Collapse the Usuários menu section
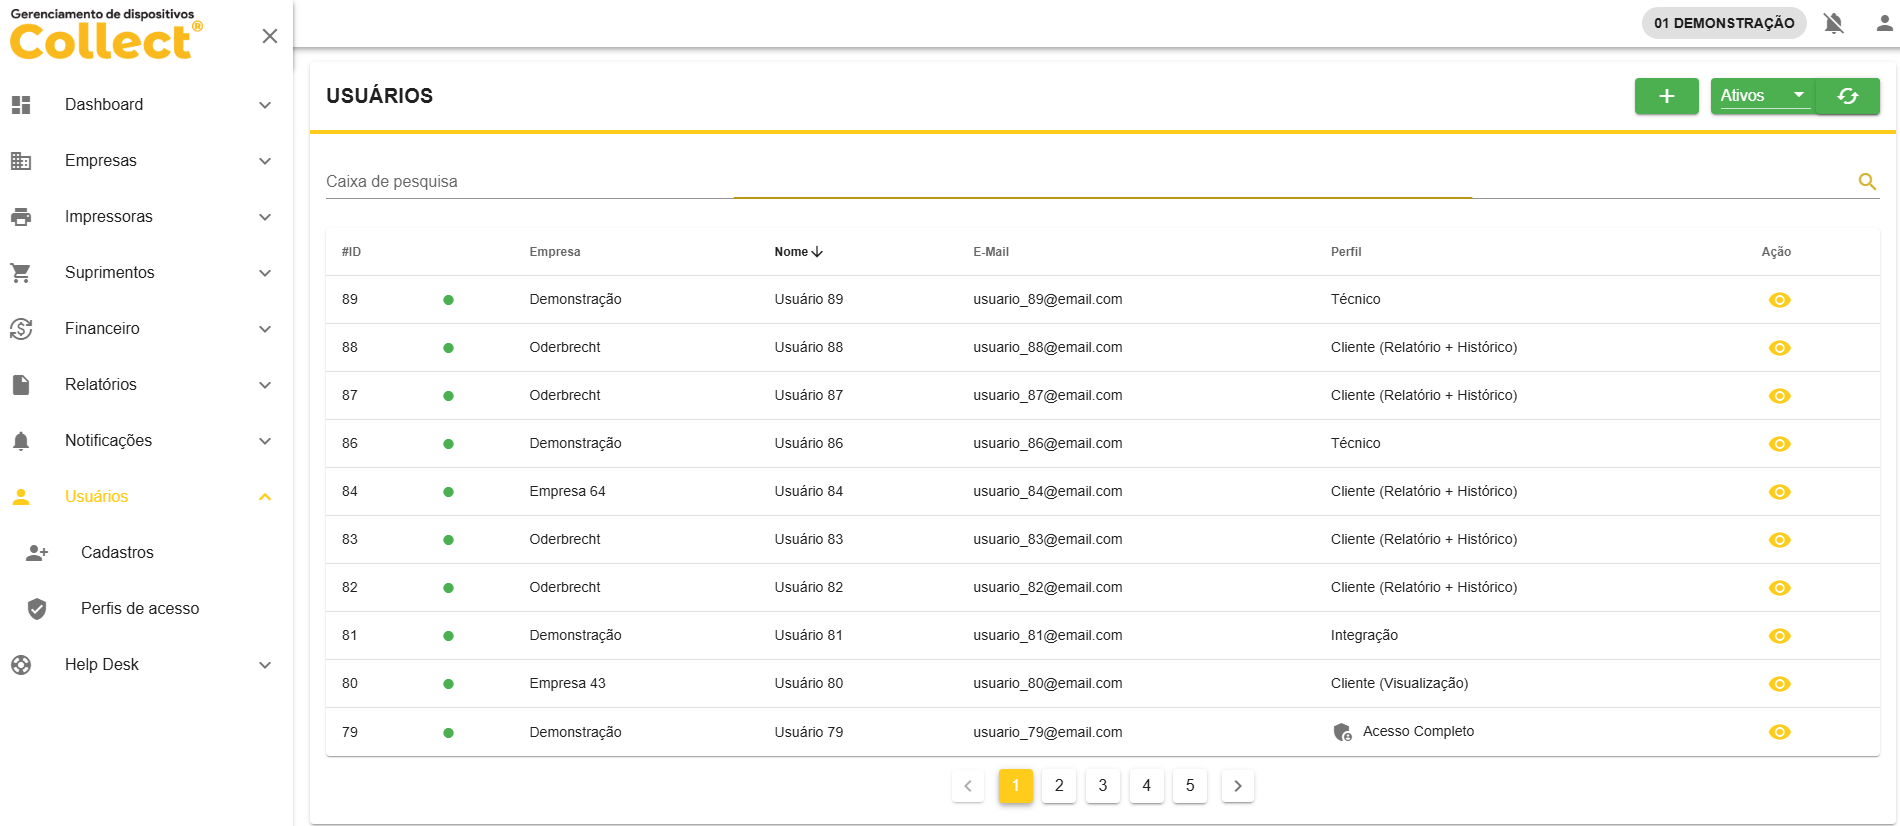Screen dimensions: 1900x826 point(265,497)
